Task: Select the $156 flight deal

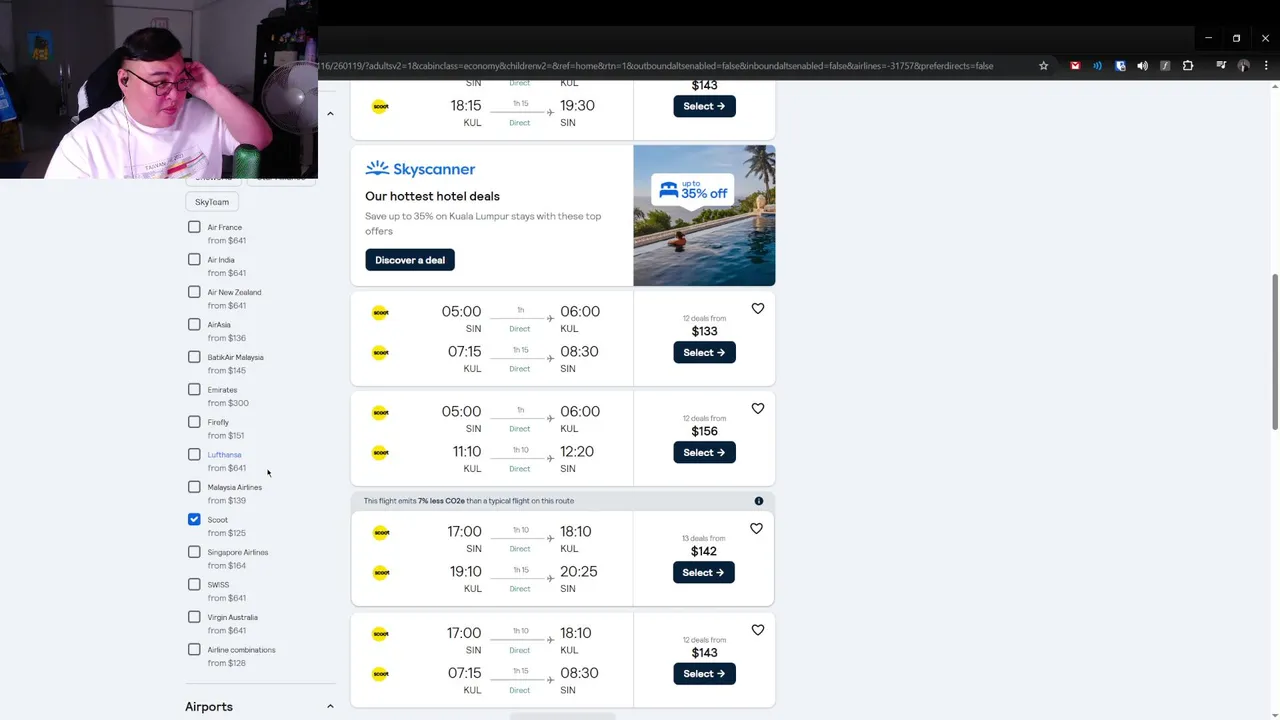Action: [704, 452]
